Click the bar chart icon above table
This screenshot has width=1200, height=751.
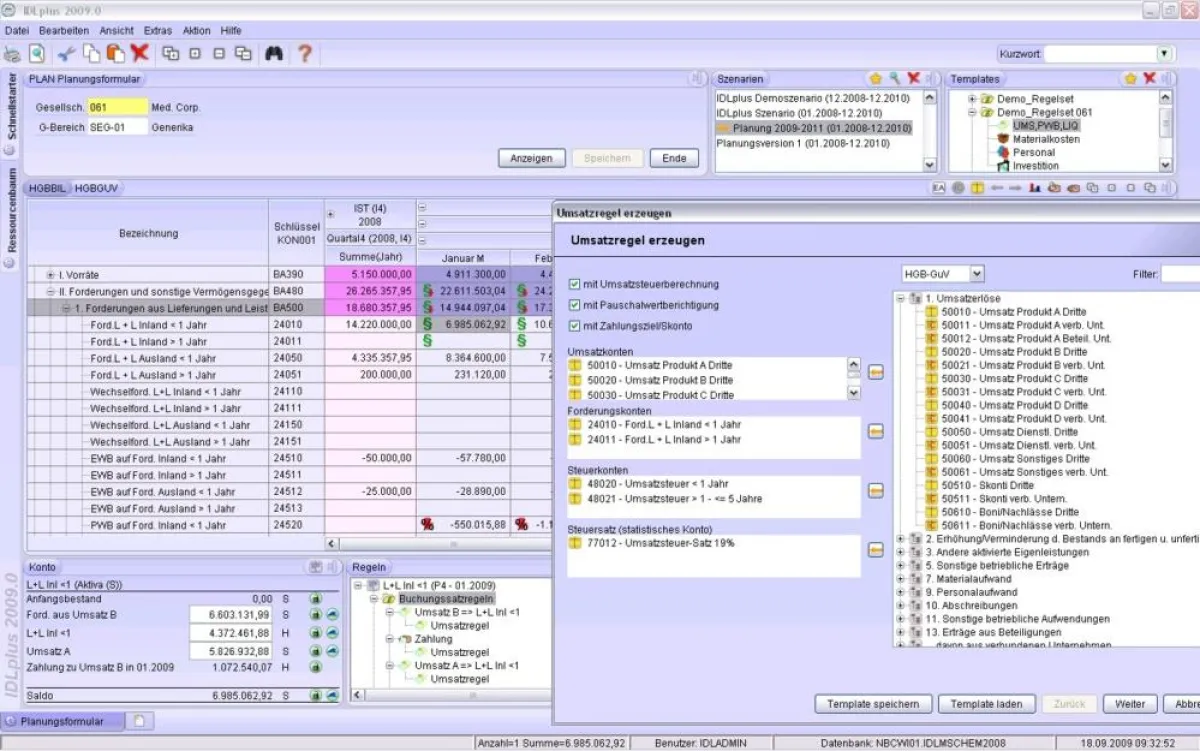coord(1035,188)
